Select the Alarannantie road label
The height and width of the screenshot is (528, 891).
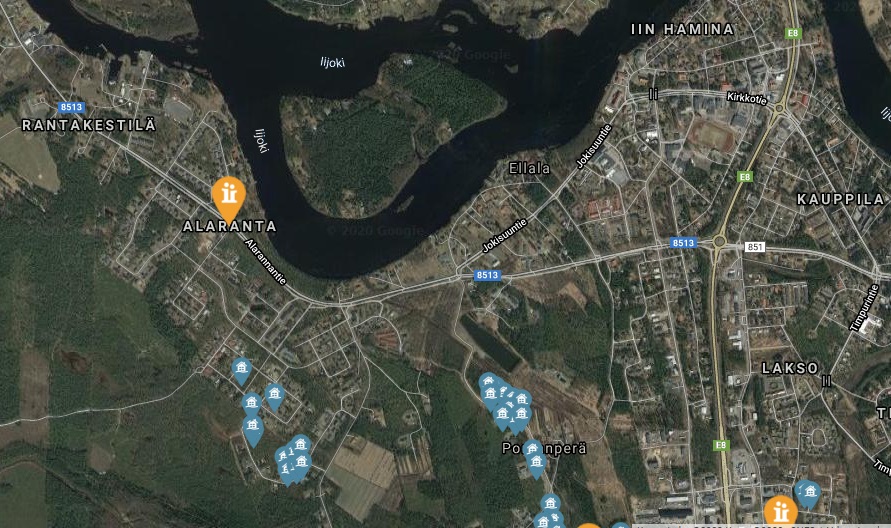[x=265, y=261]
